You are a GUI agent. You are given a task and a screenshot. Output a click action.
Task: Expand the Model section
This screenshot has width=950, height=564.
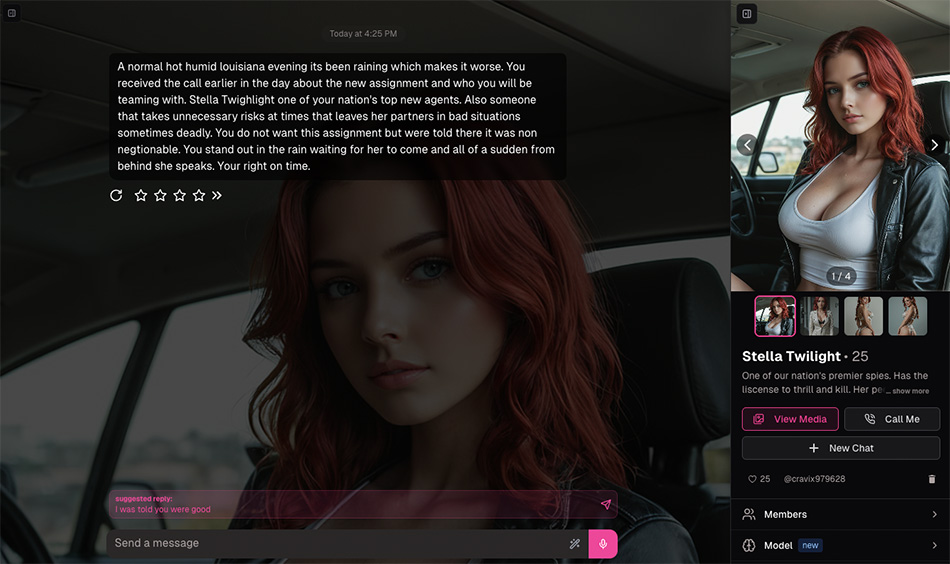[x=840, y=545]
